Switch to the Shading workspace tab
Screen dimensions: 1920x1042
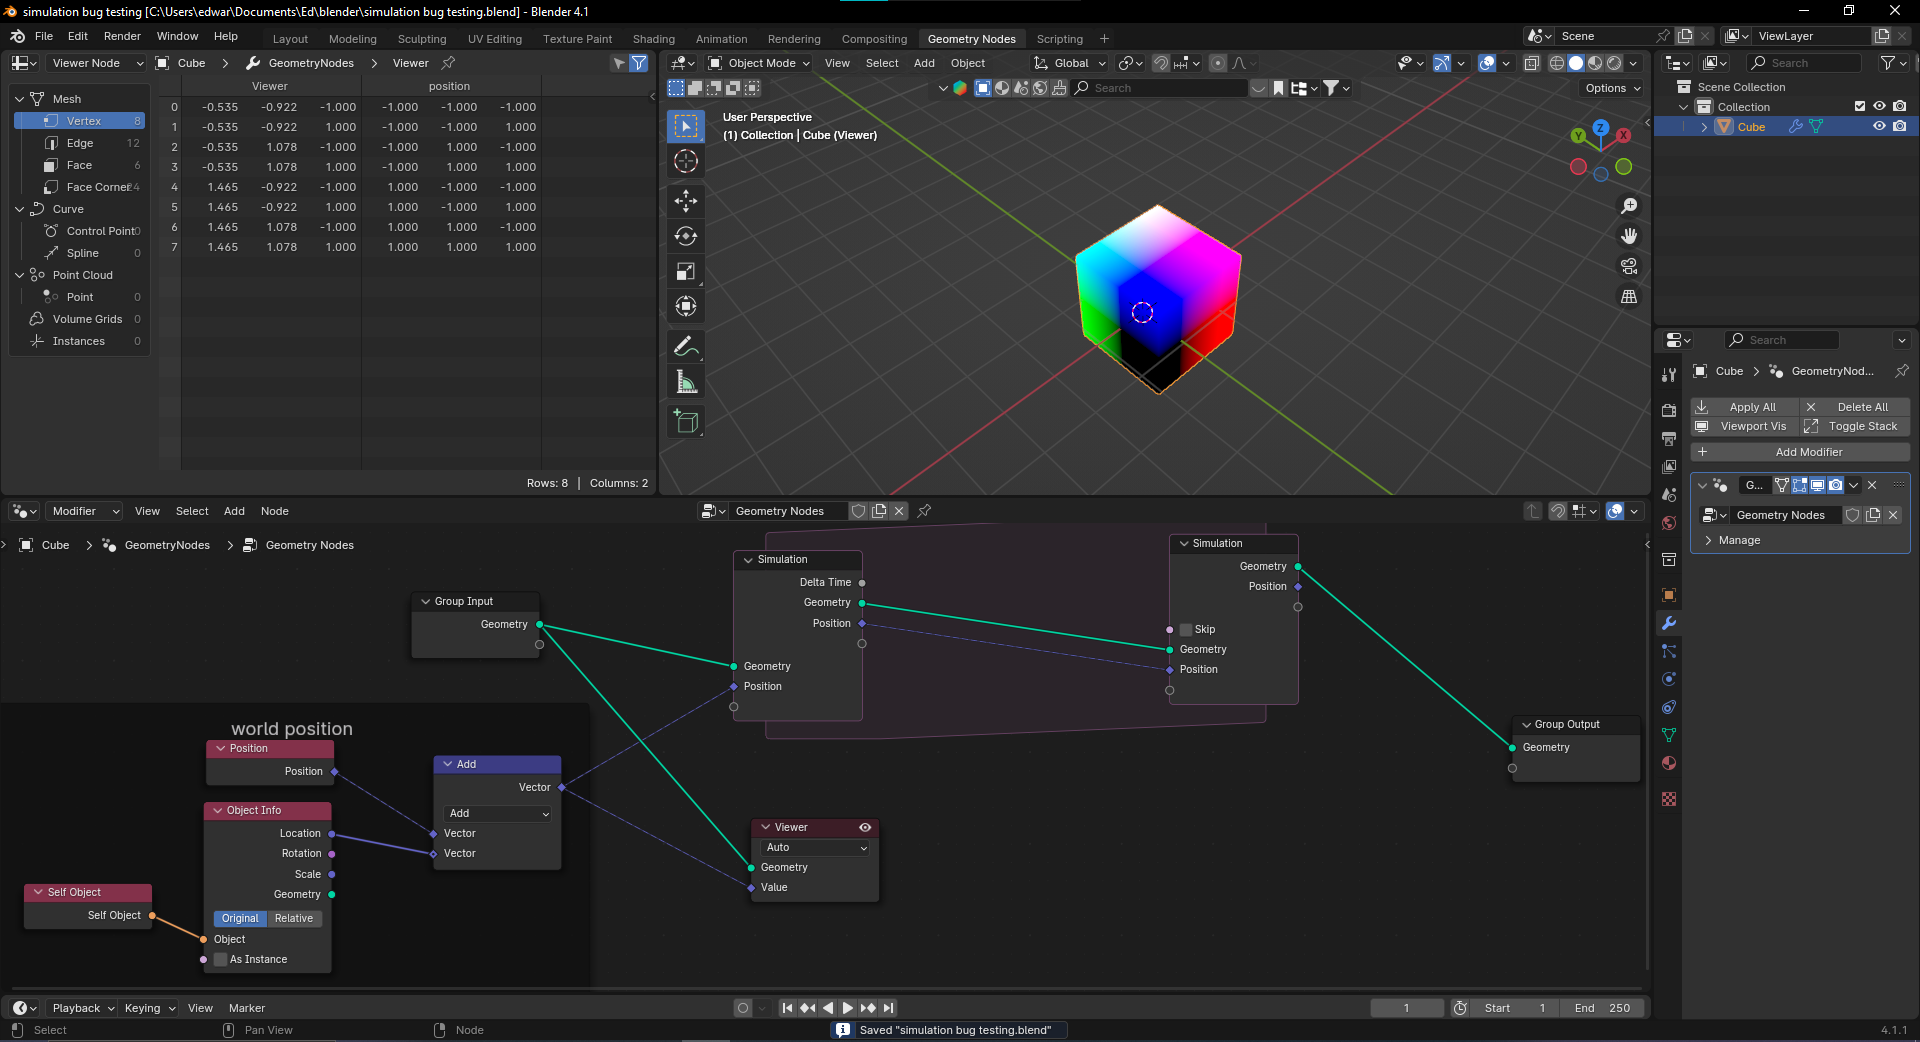tap(653, 39)
